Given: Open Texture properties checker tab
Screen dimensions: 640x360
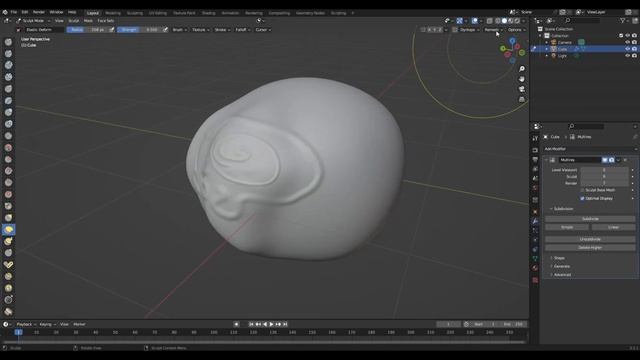Looking at the screenshot, I should point(535,280).
